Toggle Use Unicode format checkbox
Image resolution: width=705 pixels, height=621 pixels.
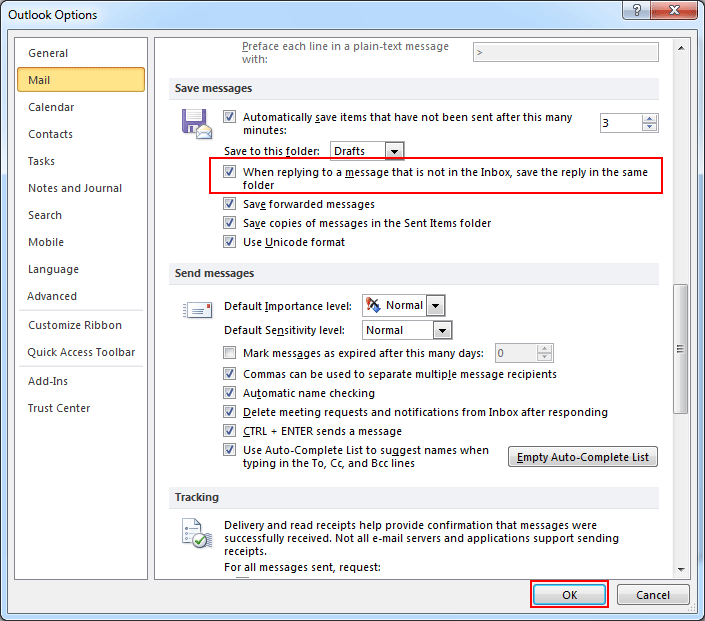(x=229, y=241)
